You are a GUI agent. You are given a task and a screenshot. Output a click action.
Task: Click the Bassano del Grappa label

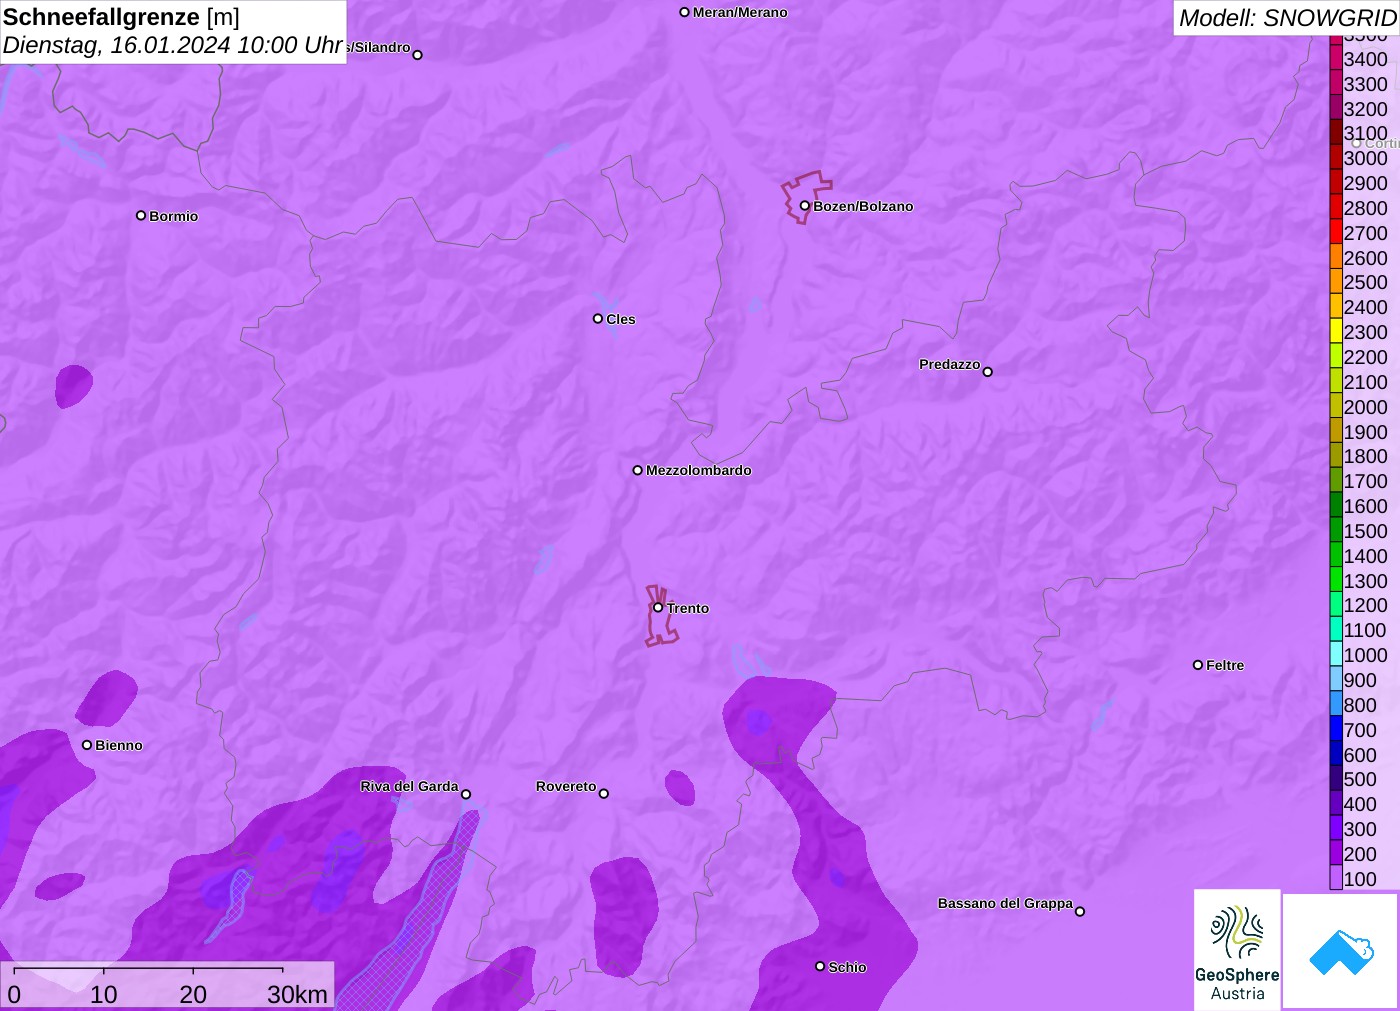click(x=1005, y=903)
